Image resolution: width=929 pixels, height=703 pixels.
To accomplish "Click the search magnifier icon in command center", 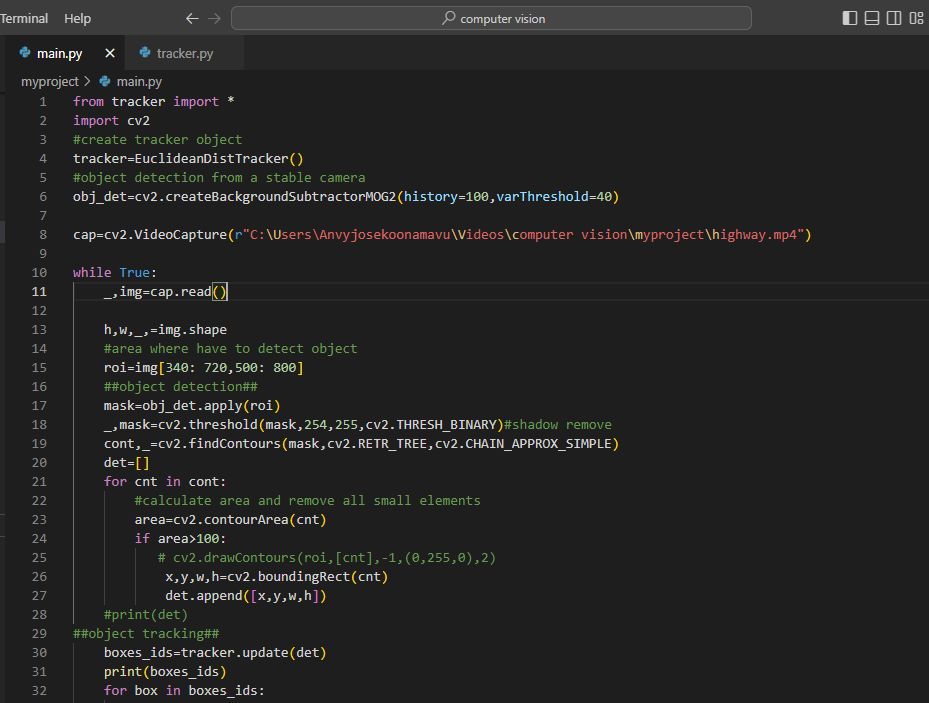I will tap(449, 18).
